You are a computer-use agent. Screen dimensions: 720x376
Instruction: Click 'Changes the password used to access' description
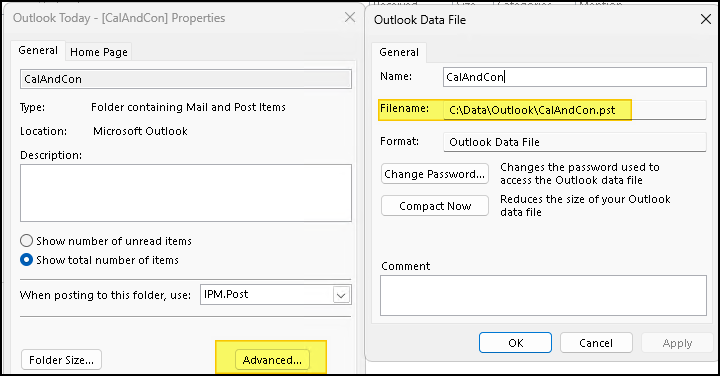[579, 173]
